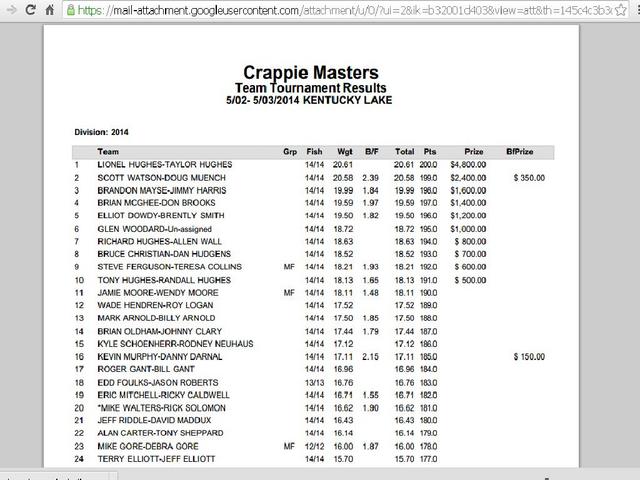Click the forward navigation arrow
The height and width of the screenshot is (480, 640).
[x=12, y=10]
